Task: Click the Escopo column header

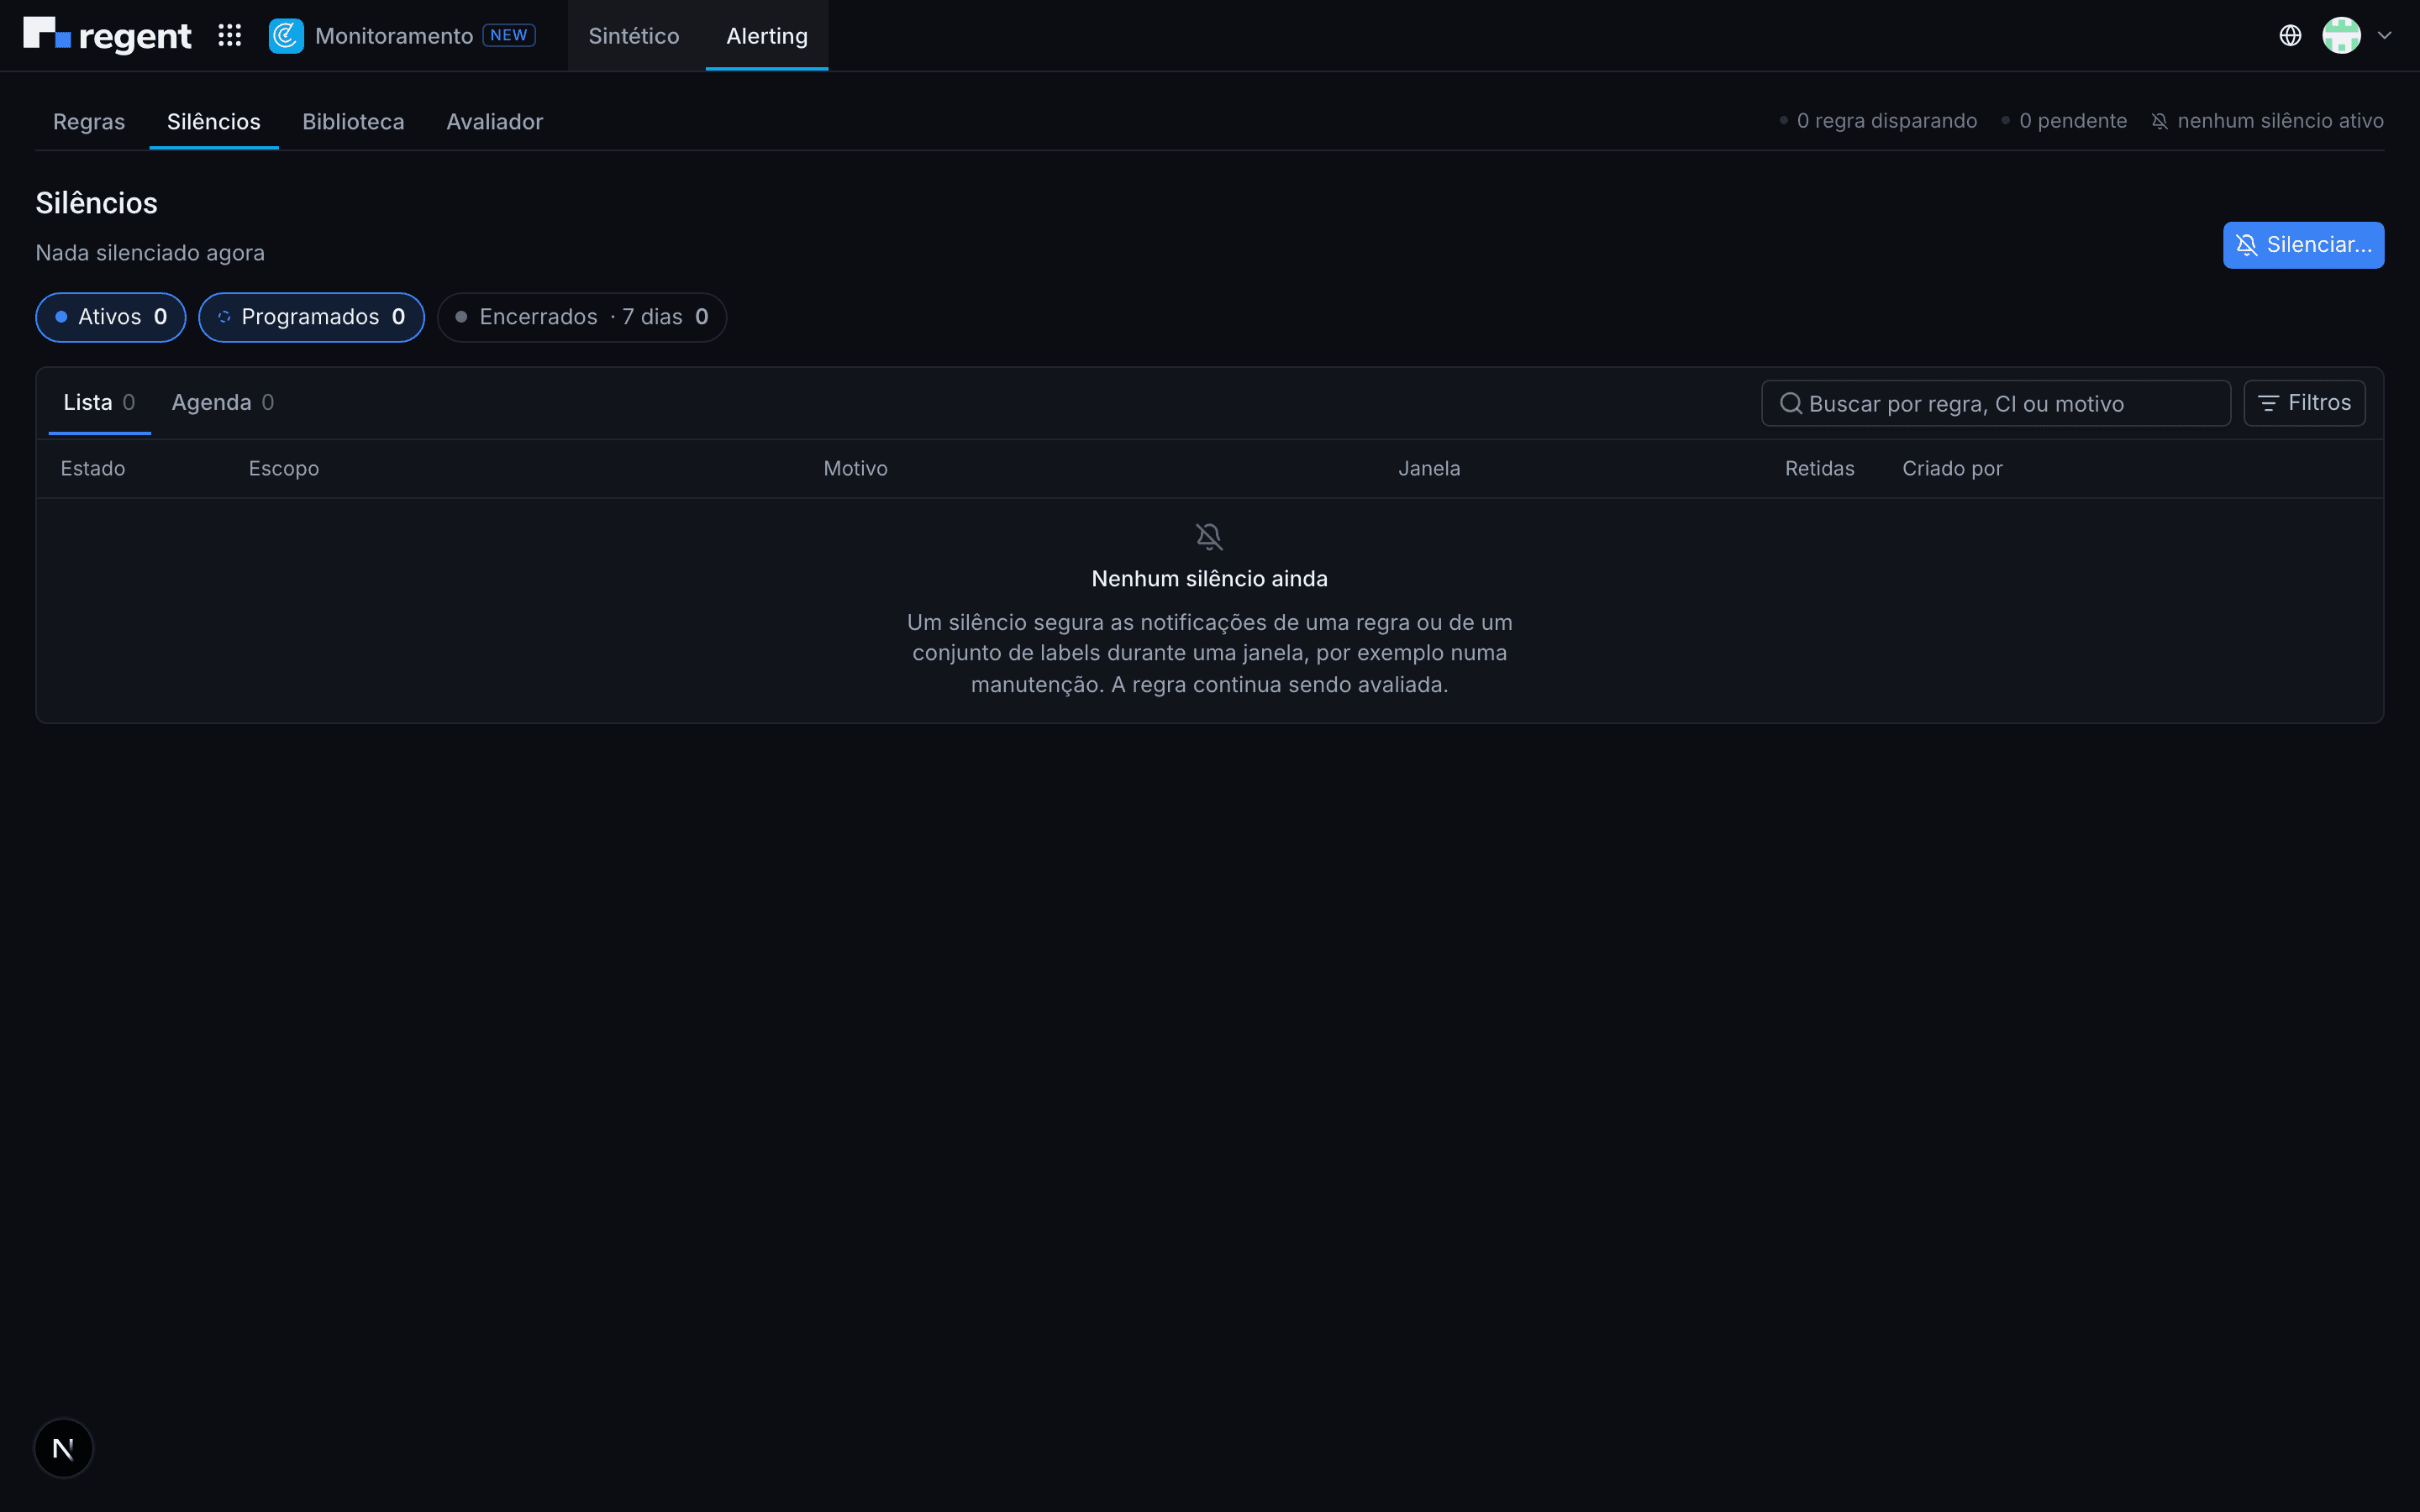Action: (284, 469)
